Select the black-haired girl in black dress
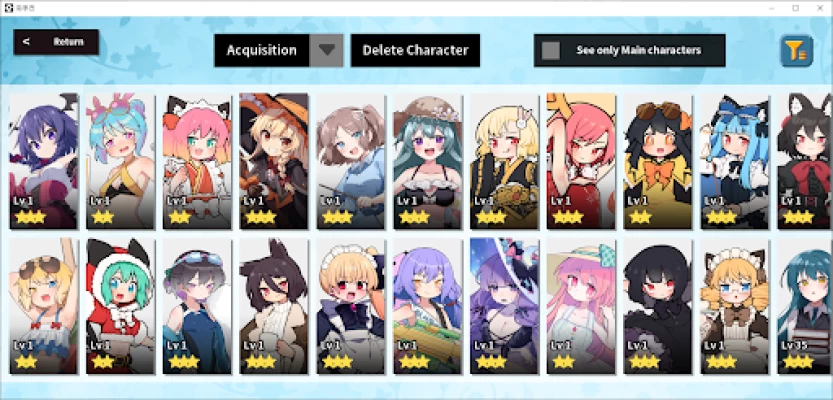The height and width of the screenshot is (400, 833). click(658, 306)
